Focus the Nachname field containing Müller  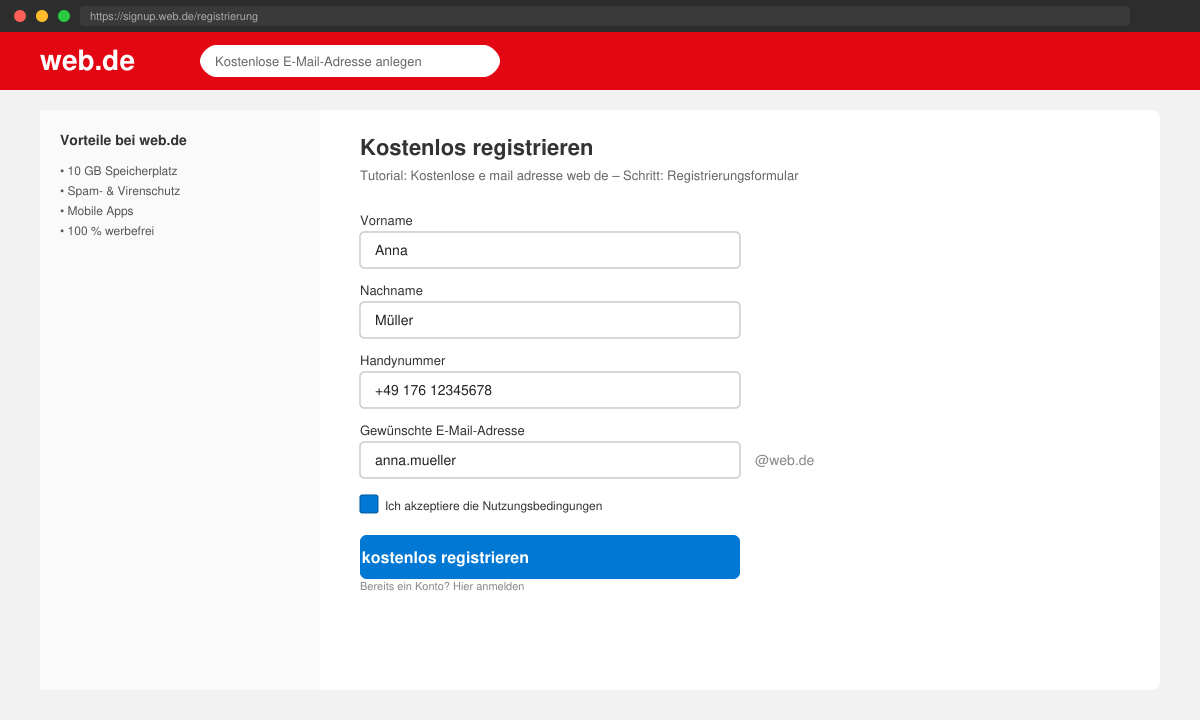pyautogui.click(x=550, y=320)
